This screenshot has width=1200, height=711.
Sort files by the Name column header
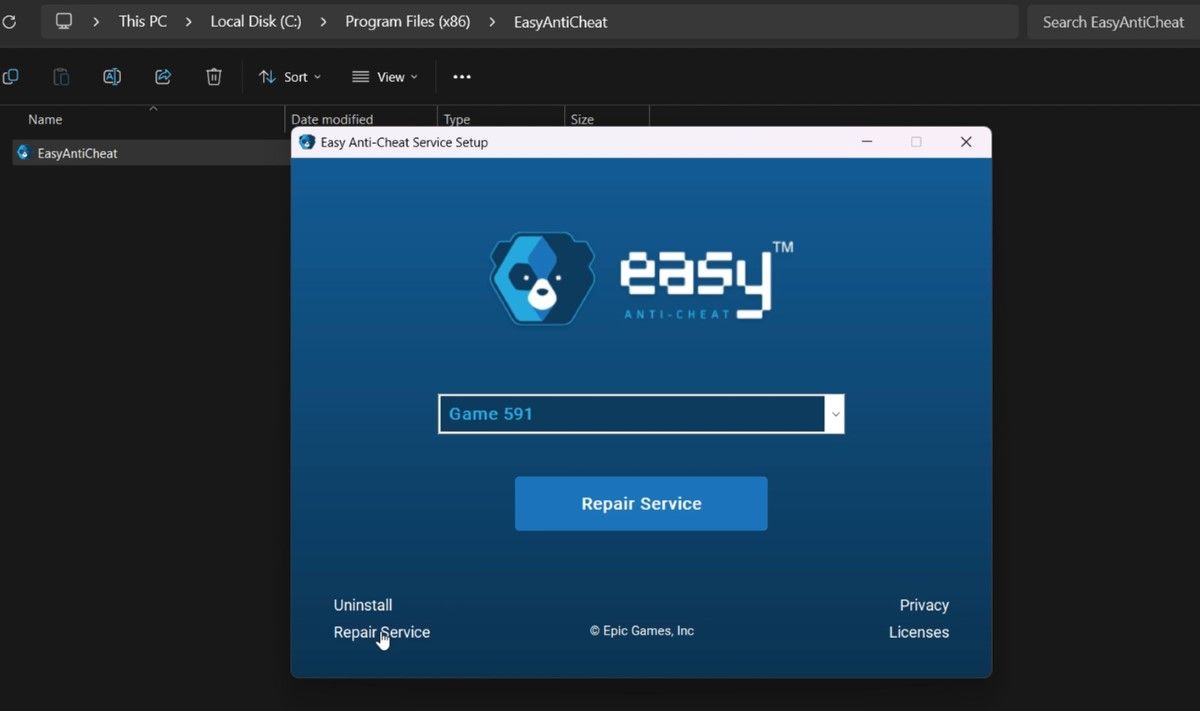tap(45, 119)
